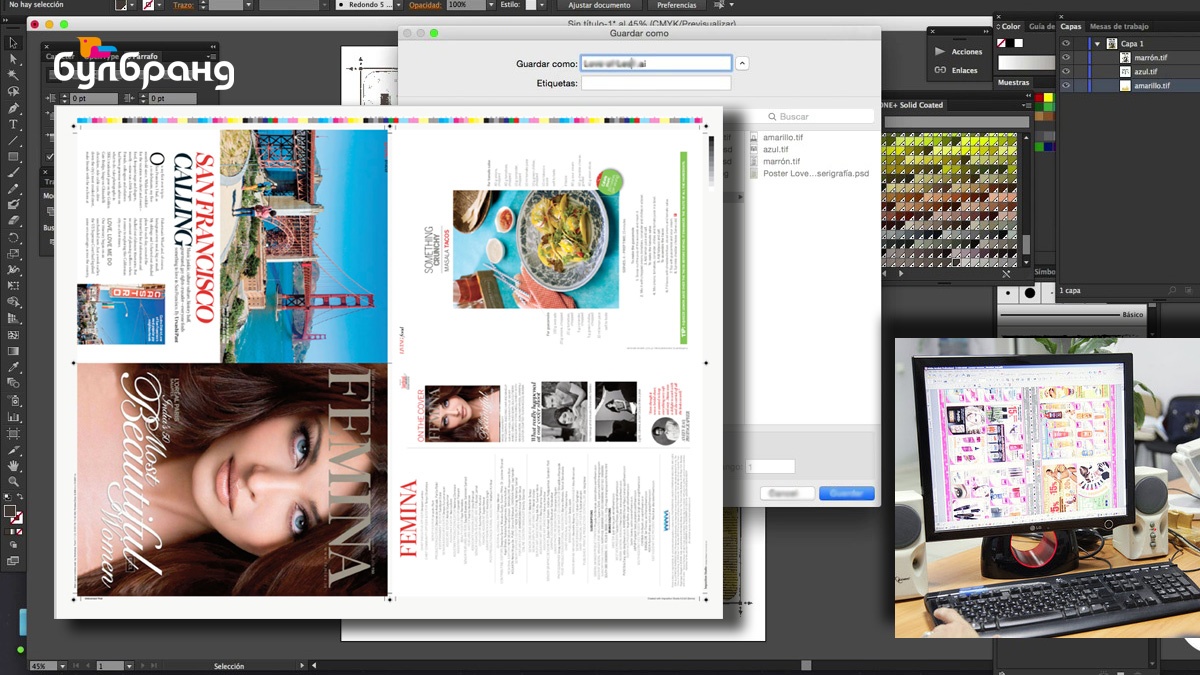Collapse the Capa 1 layer group
This screenshot has height=675, width=1200.
[1097, 44]
